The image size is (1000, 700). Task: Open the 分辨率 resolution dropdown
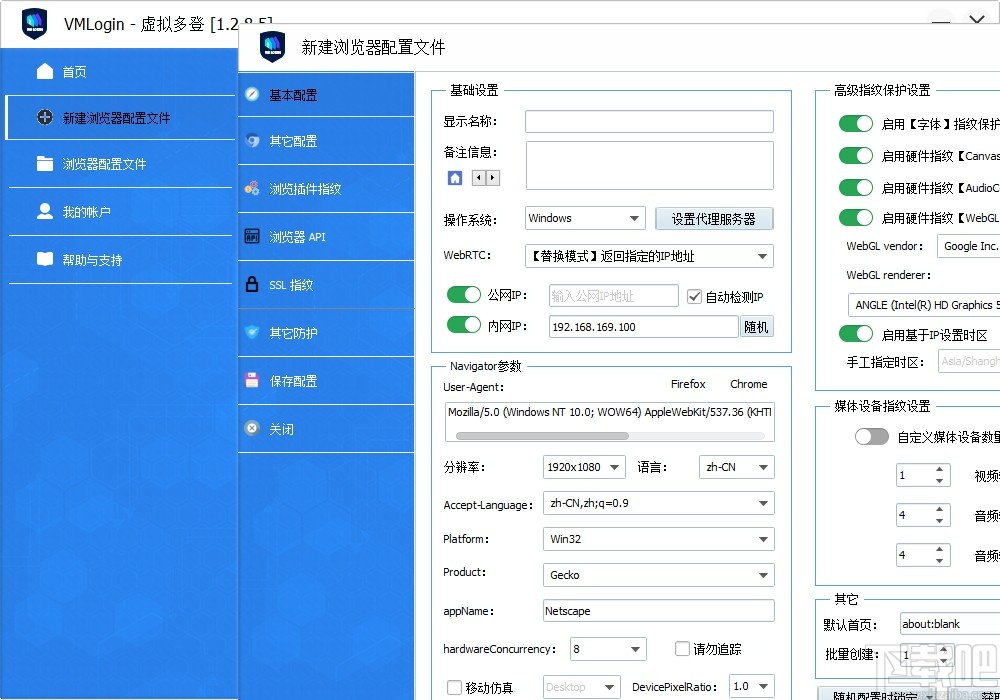[x=584, y=466]
